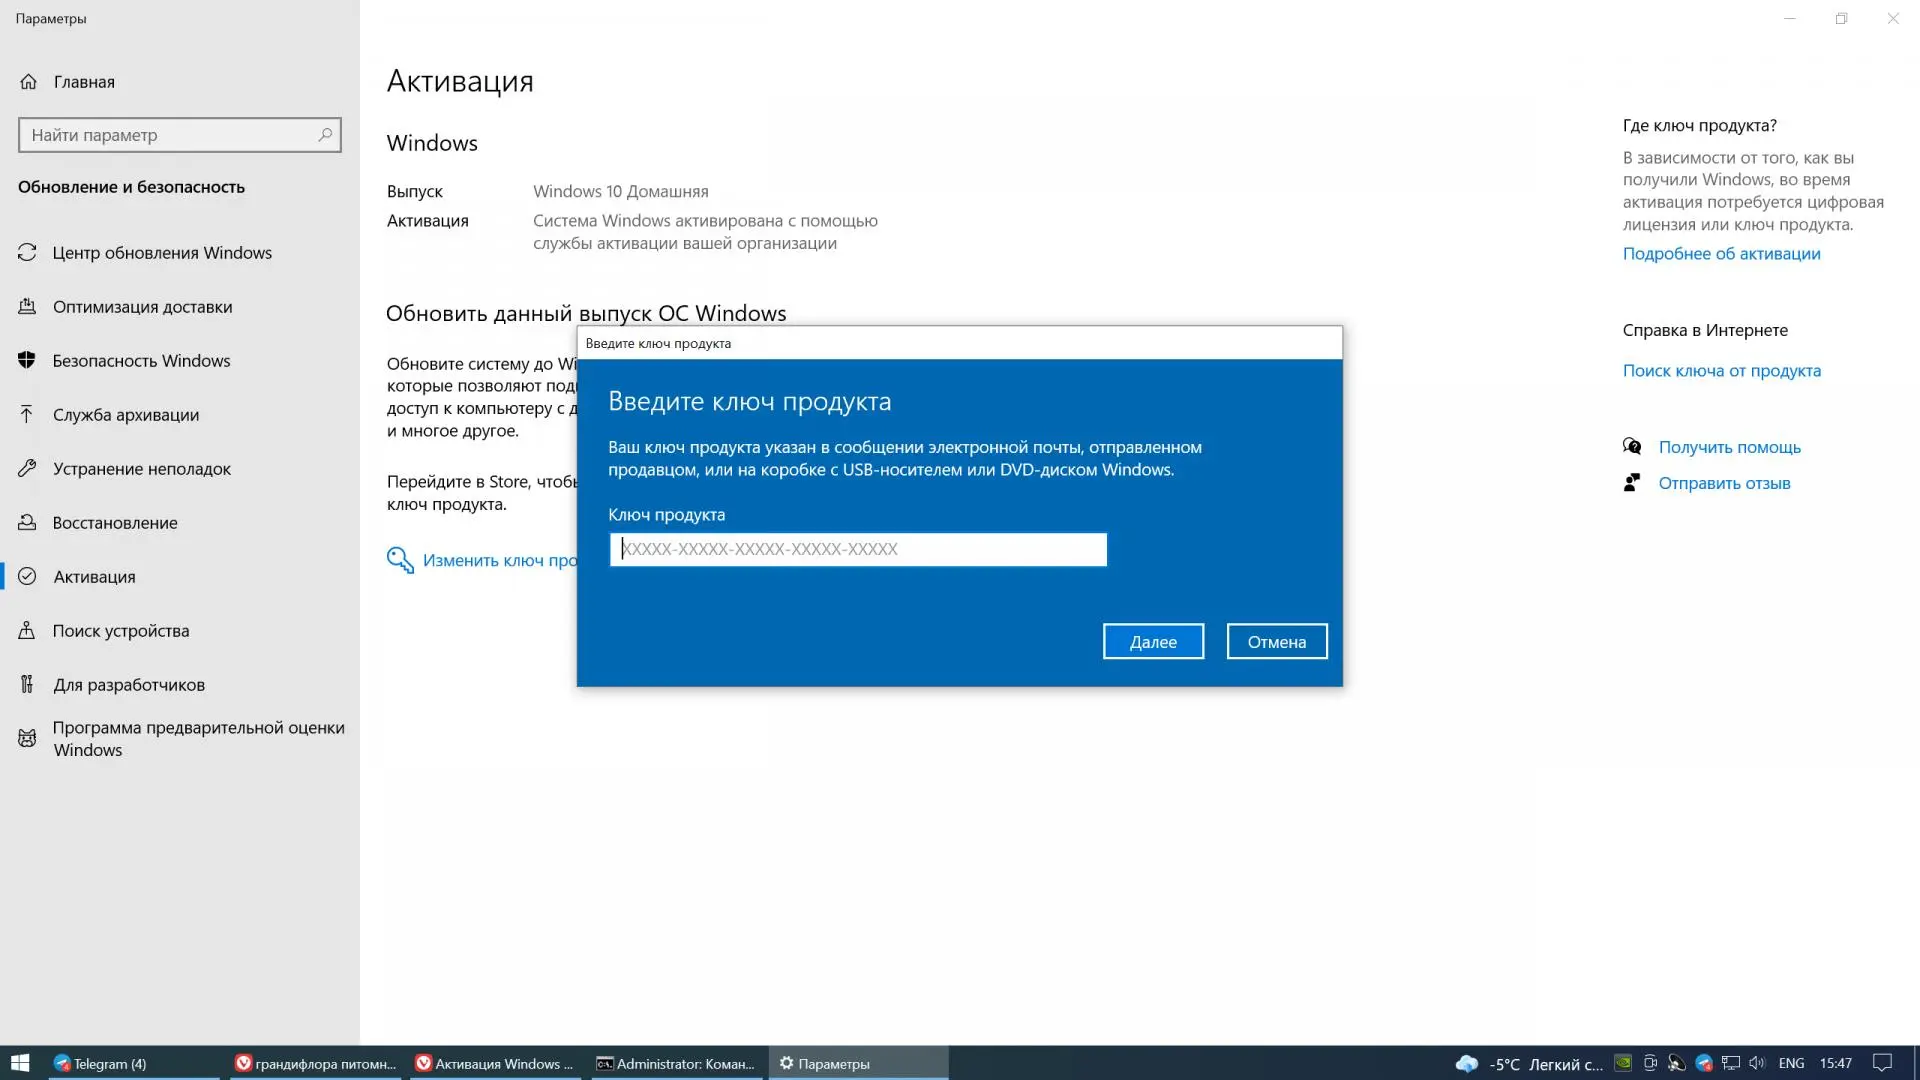
Task: Click the Meet Now camera tray icon
Action: point(1650,1063)
